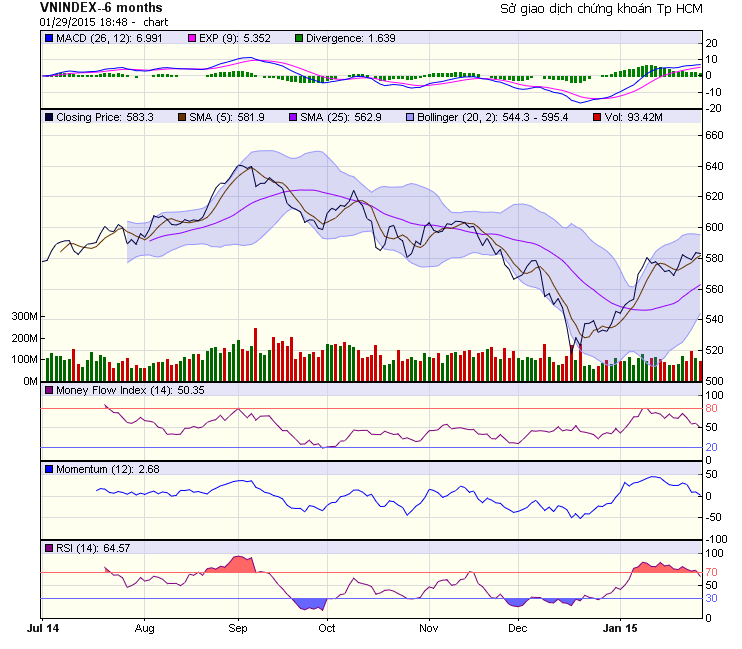Viewport: 742px width, 649px height.
Task: Click the blue MACD legend swatch
Action: pos(49,38)
